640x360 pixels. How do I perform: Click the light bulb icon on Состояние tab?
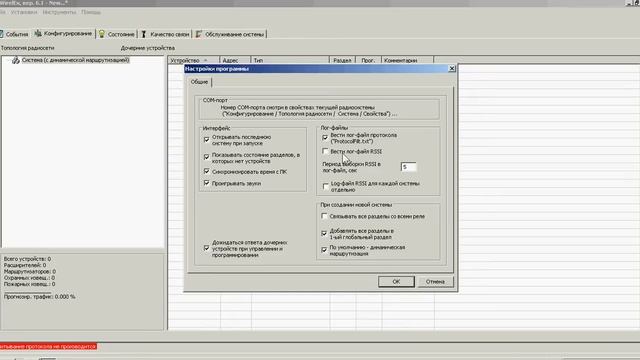(102, 34)
